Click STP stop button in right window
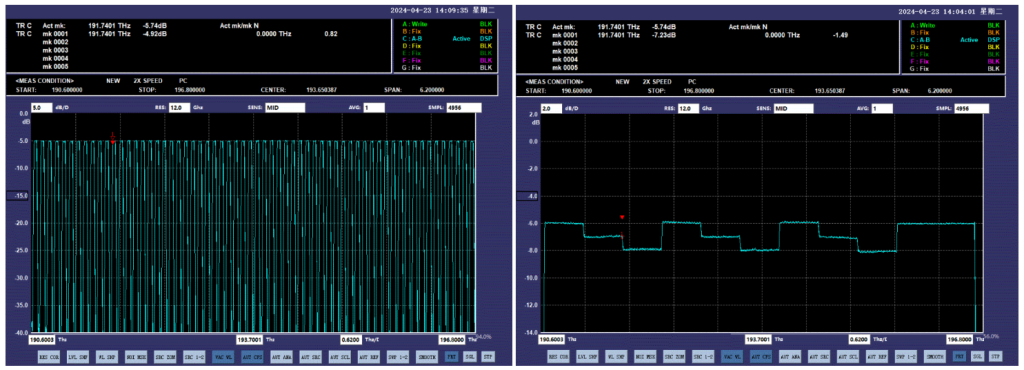 click(995, 357)
